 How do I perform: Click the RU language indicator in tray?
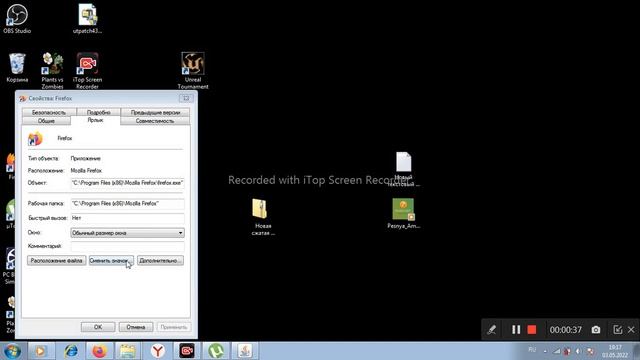[532, 350]
